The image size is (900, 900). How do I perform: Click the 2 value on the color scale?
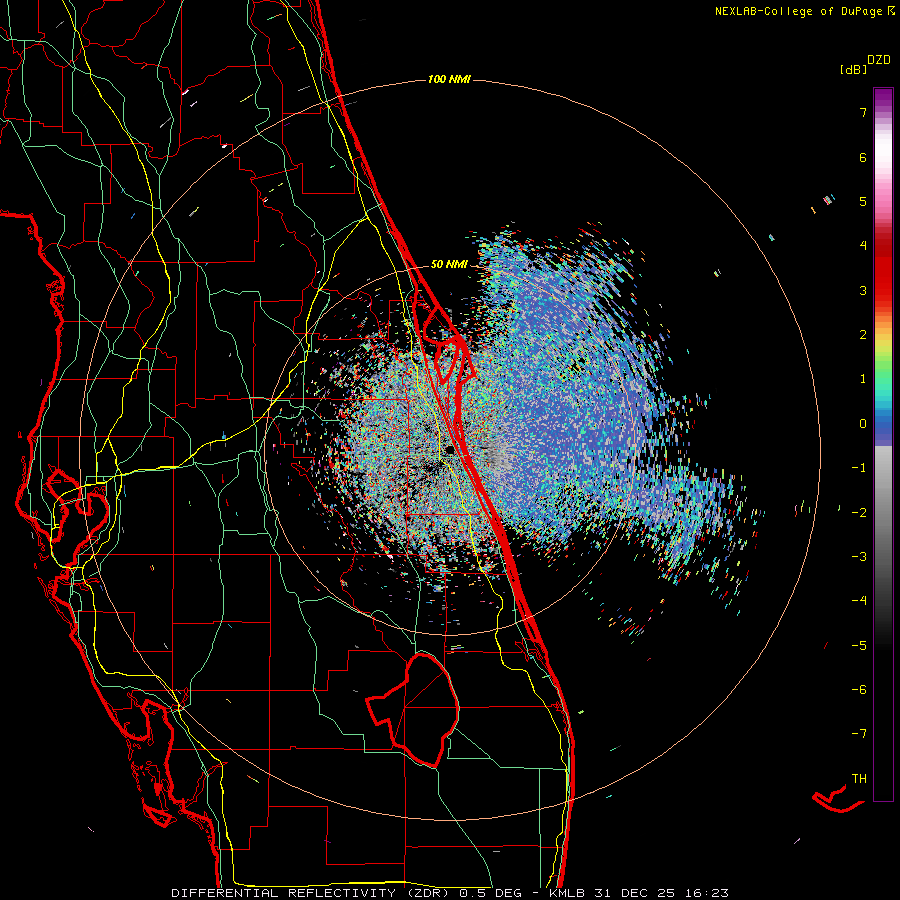point(863,335)
